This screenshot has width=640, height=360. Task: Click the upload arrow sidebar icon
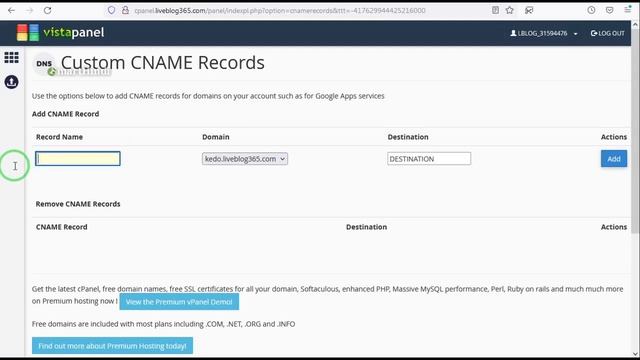(11, 82)
